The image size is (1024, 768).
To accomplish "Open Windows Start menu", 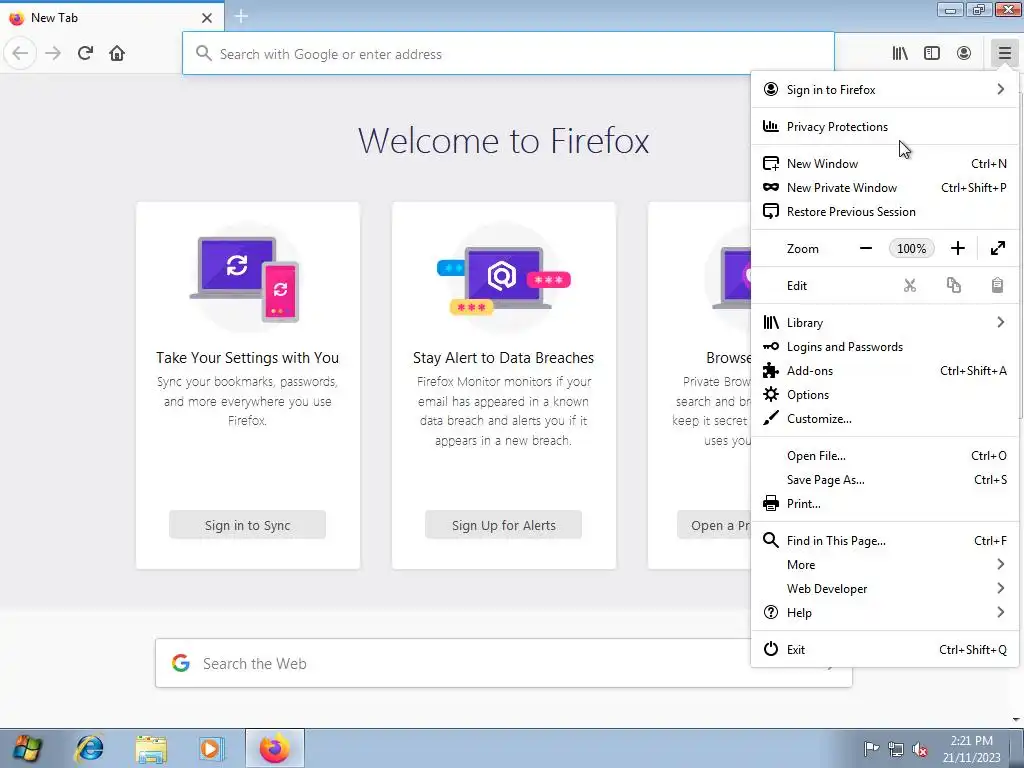I will pyautogui.click(x=27, y=748).
